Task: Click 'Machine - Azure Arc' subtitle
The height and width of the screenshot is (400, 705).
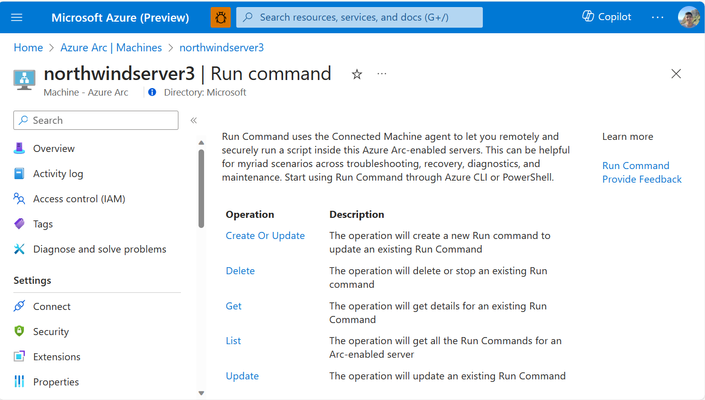Action: [86, 92]
